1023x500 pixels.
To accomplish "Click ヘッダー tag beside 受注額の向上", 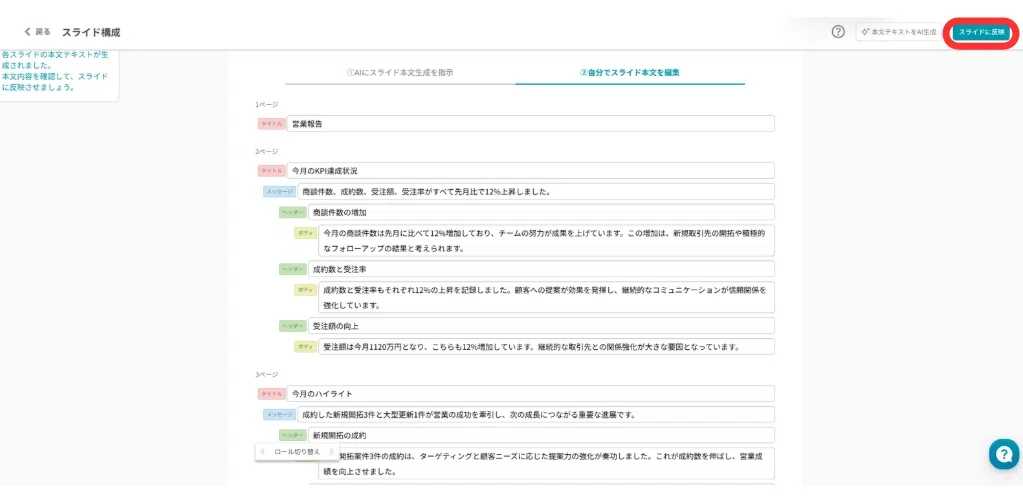I will (x=292, y=326).
